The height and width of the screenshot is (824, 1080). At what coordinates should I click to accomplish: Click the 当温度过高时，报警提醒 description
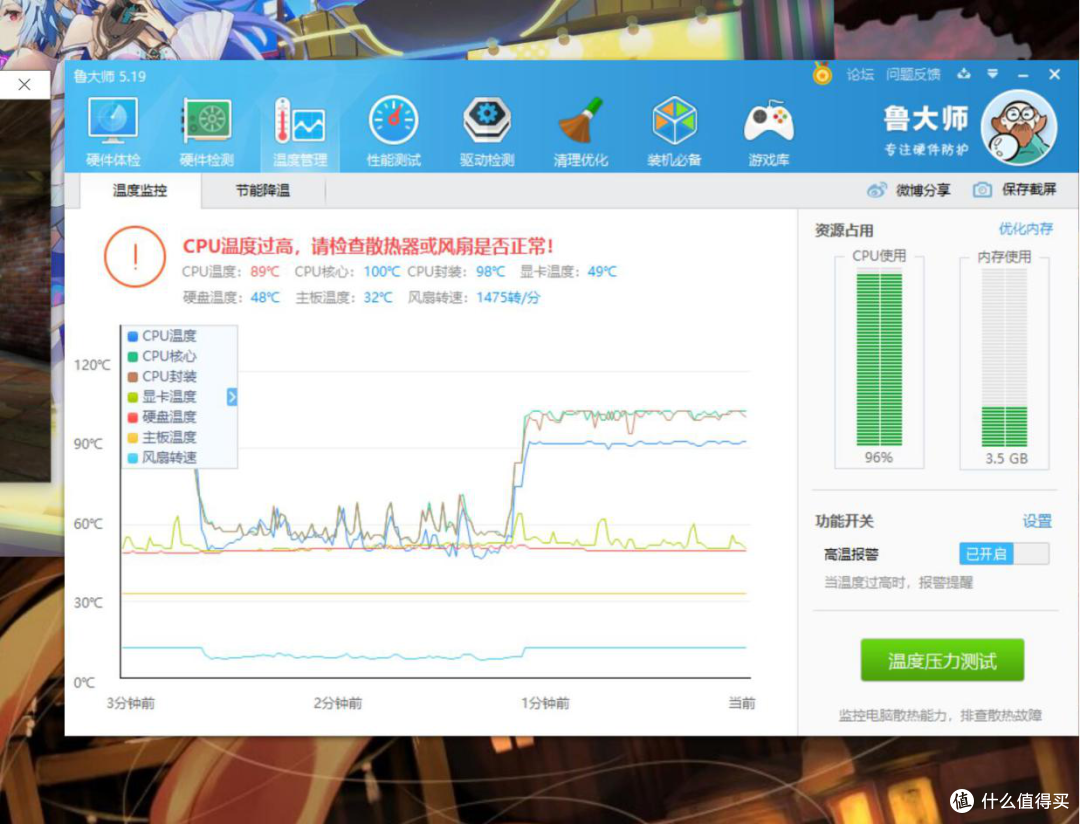898,583
